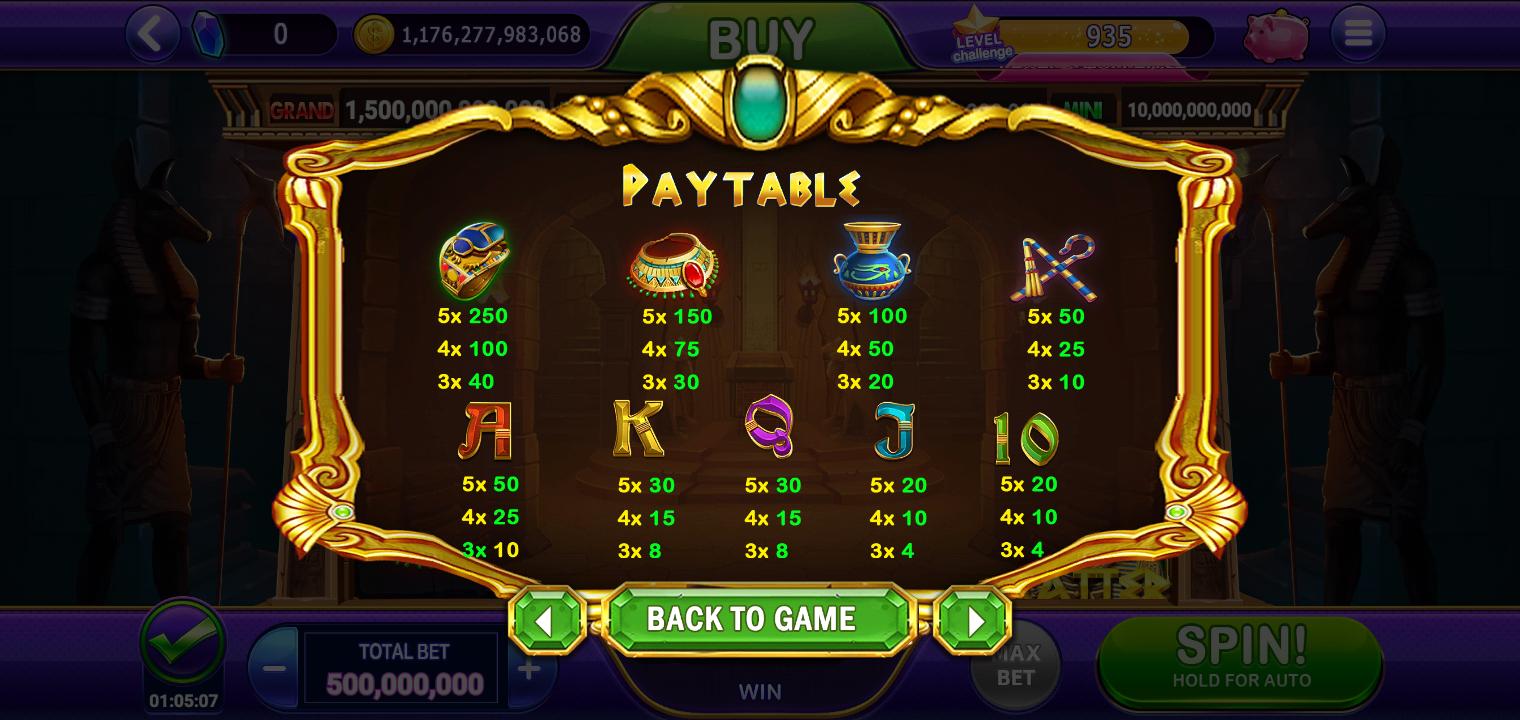Select the blue vase symbol
This screenshot has width=1520, height=720.
[871, 260]
